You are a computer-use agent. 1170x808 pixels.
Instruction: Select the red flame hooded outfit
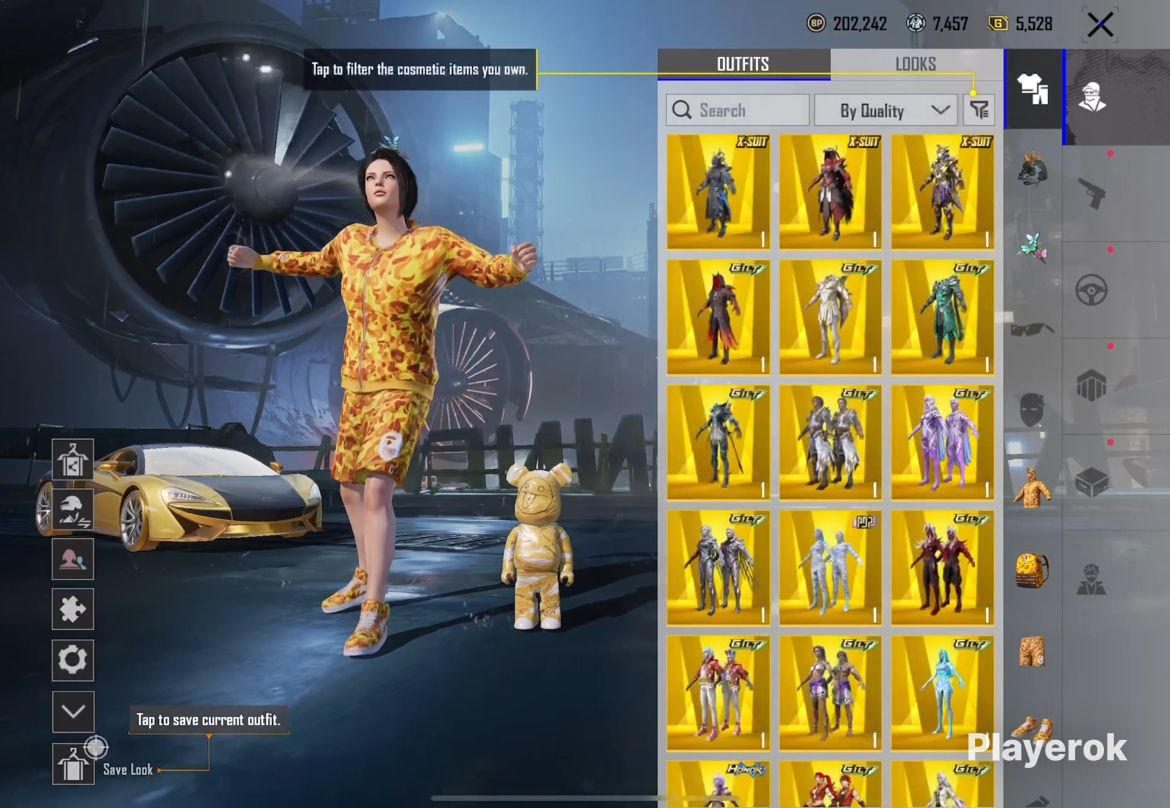tap(718, 317)
